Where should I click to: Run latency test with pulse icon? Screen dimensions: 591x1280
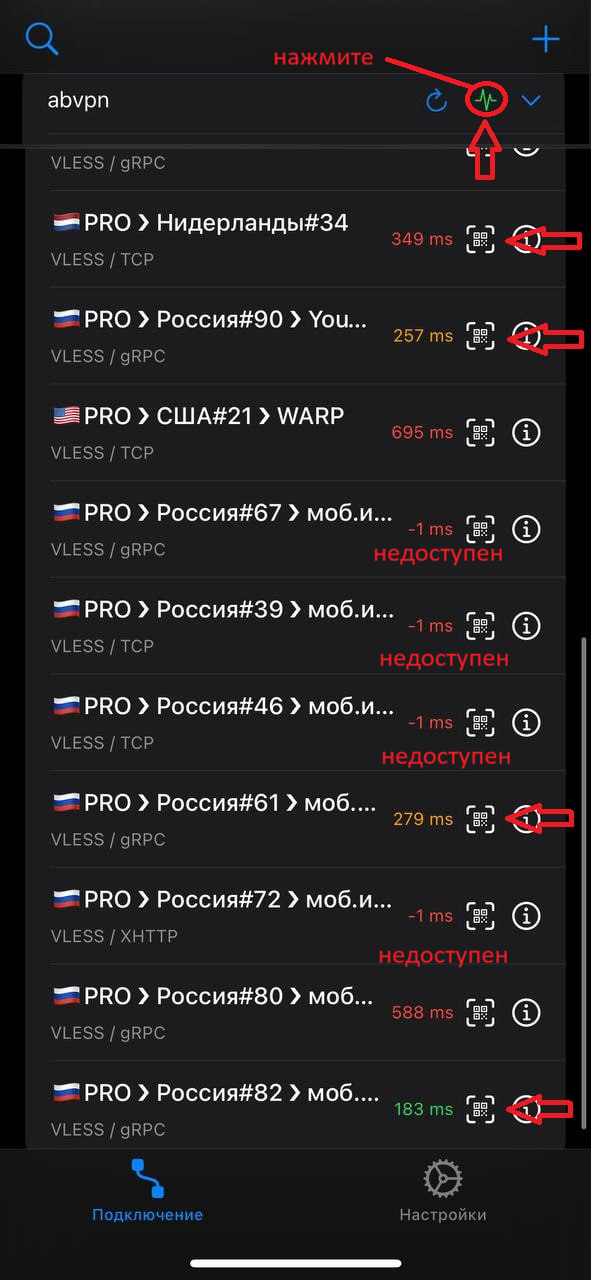[x=487, y=100]
